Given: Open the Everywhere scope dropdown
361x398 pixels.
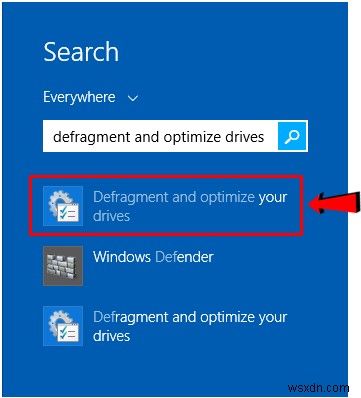Looking at the screenshot, I should (91, 97).
